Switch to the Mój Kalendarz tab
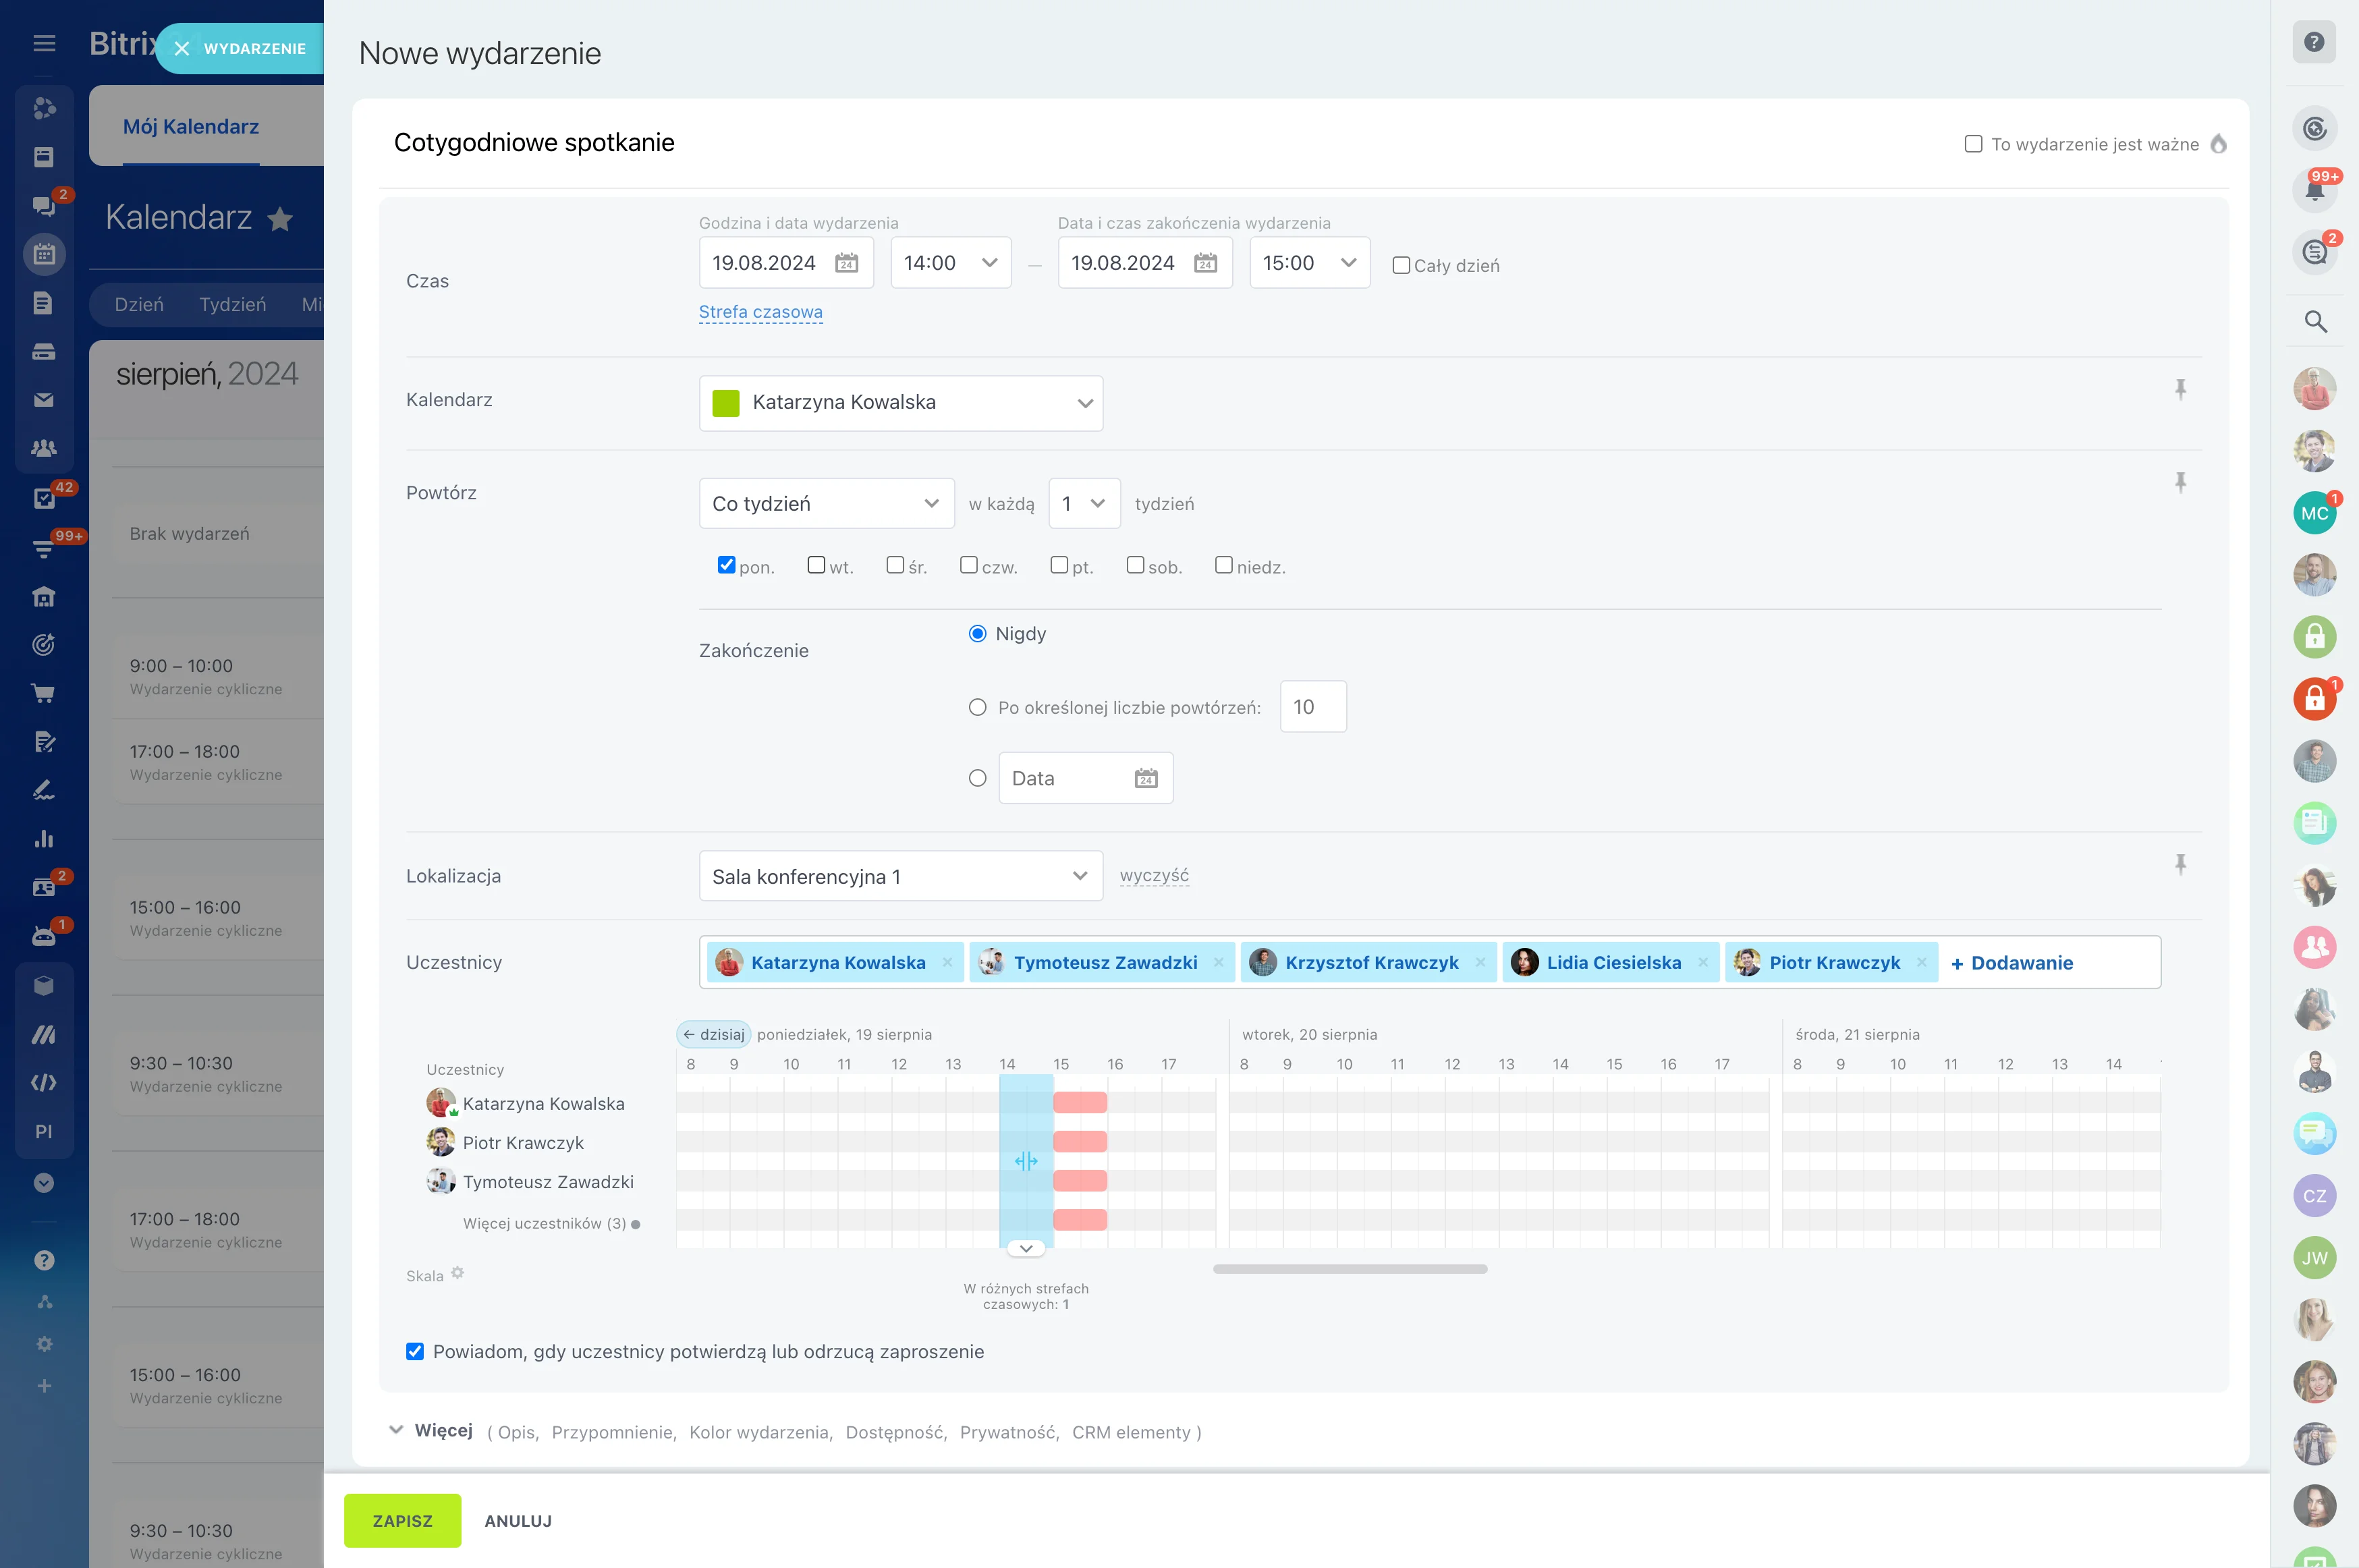 pos(191,127)
